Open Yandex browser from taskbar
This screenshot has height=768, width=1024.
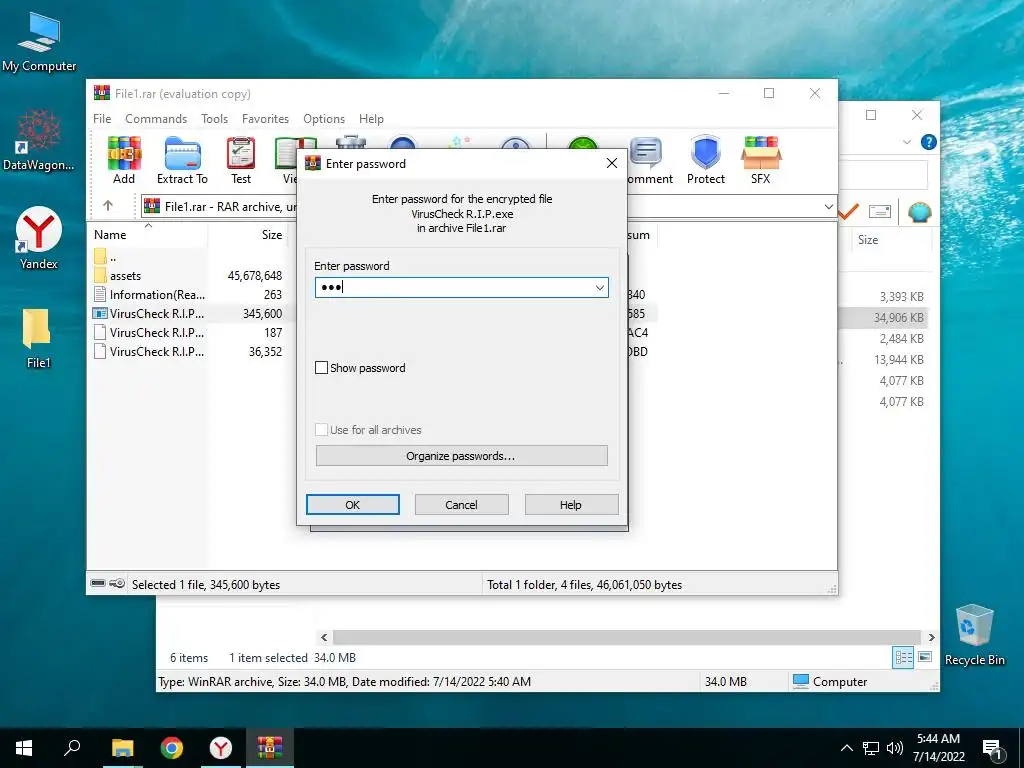click(x=221, y=748)
